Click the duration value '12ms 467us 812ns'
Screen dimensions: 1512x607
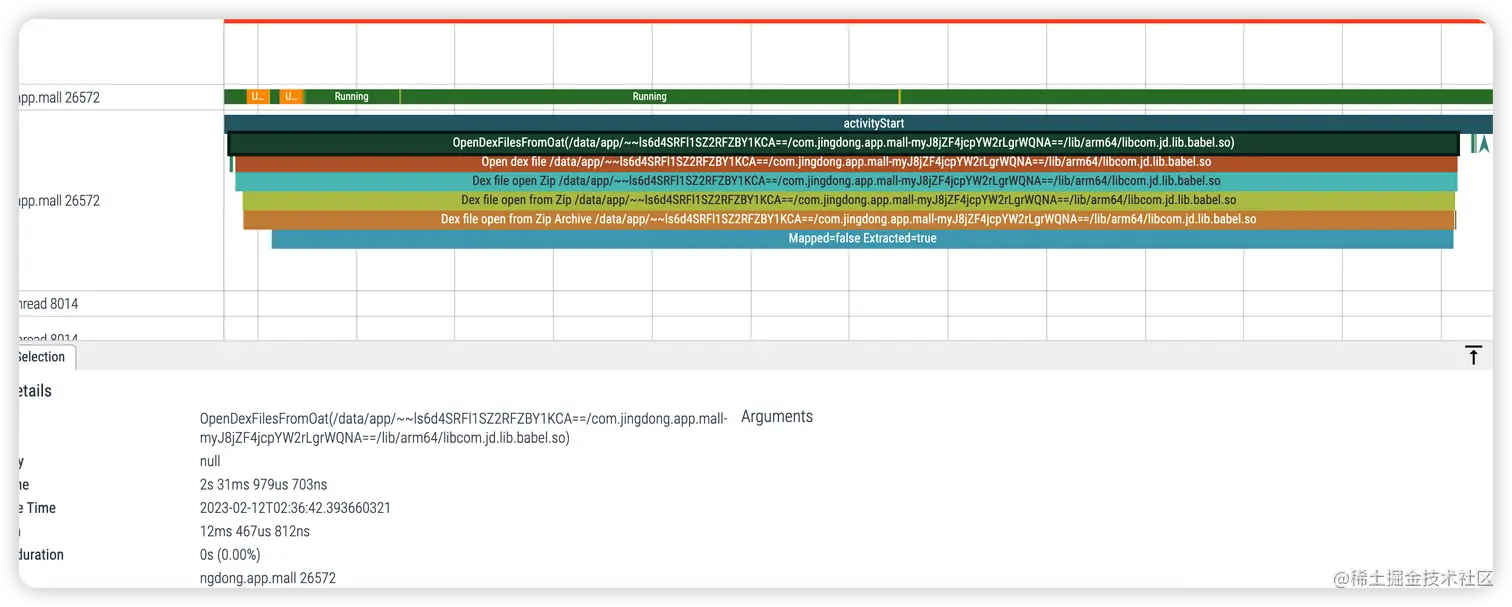coord(255,532)
